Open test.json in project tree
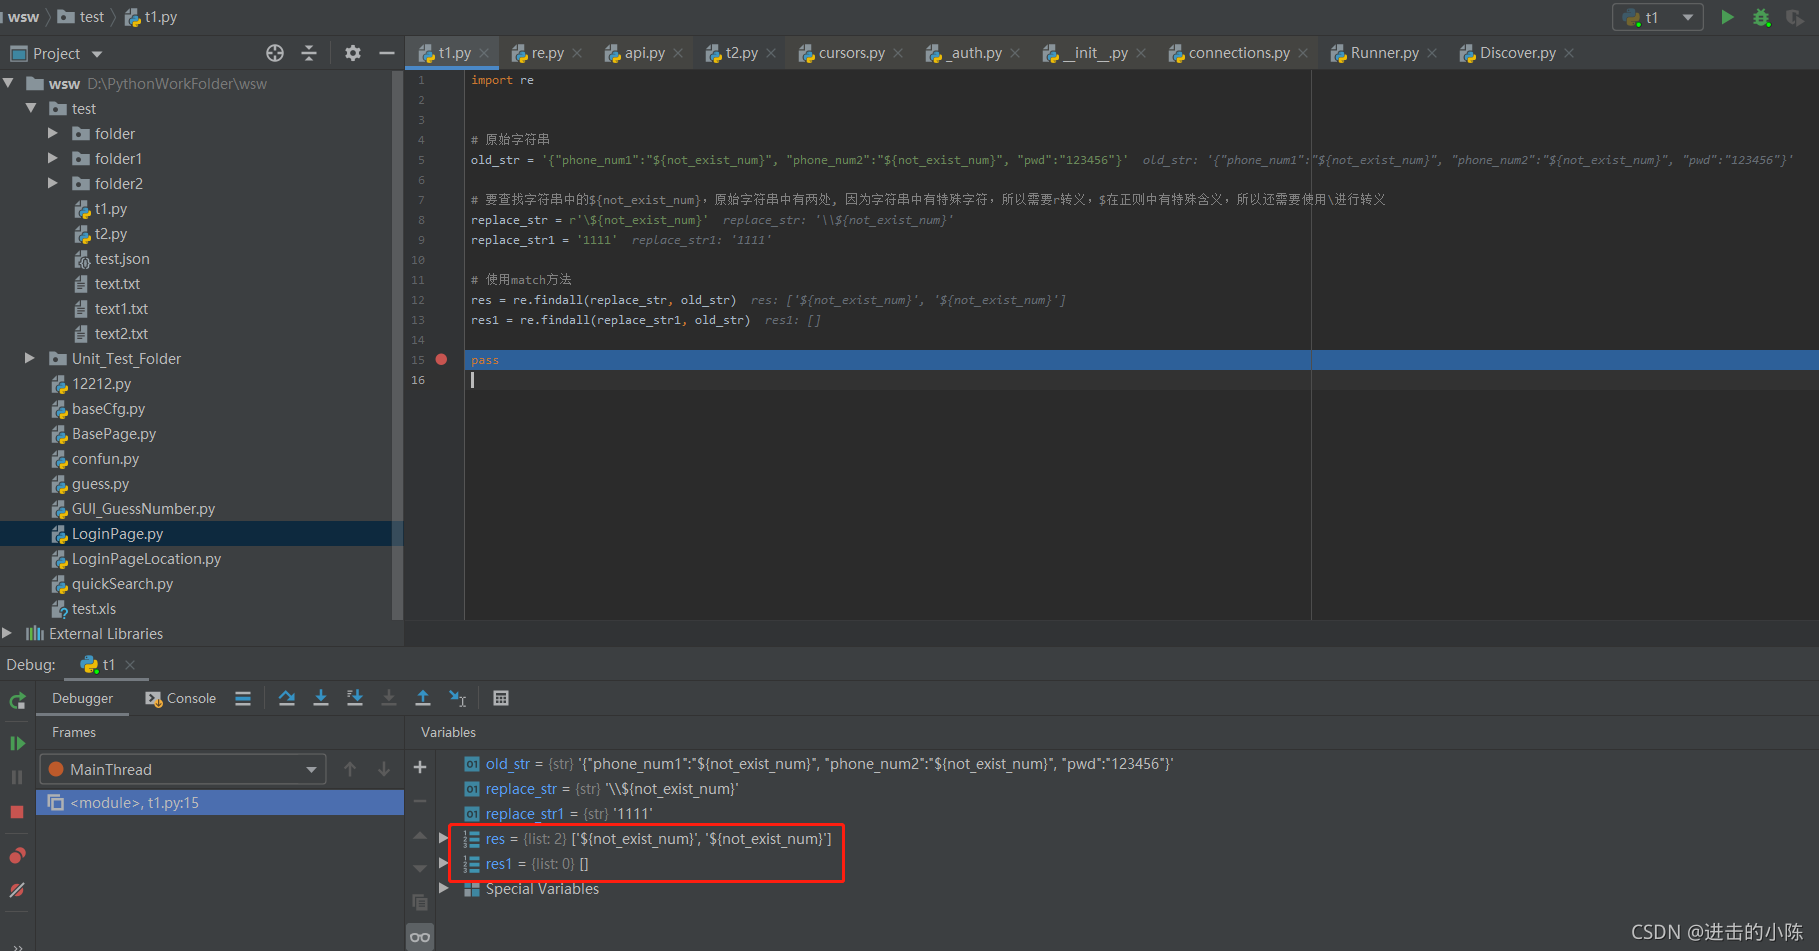This screenshot has width=1819, height=951. click(121, 258)
